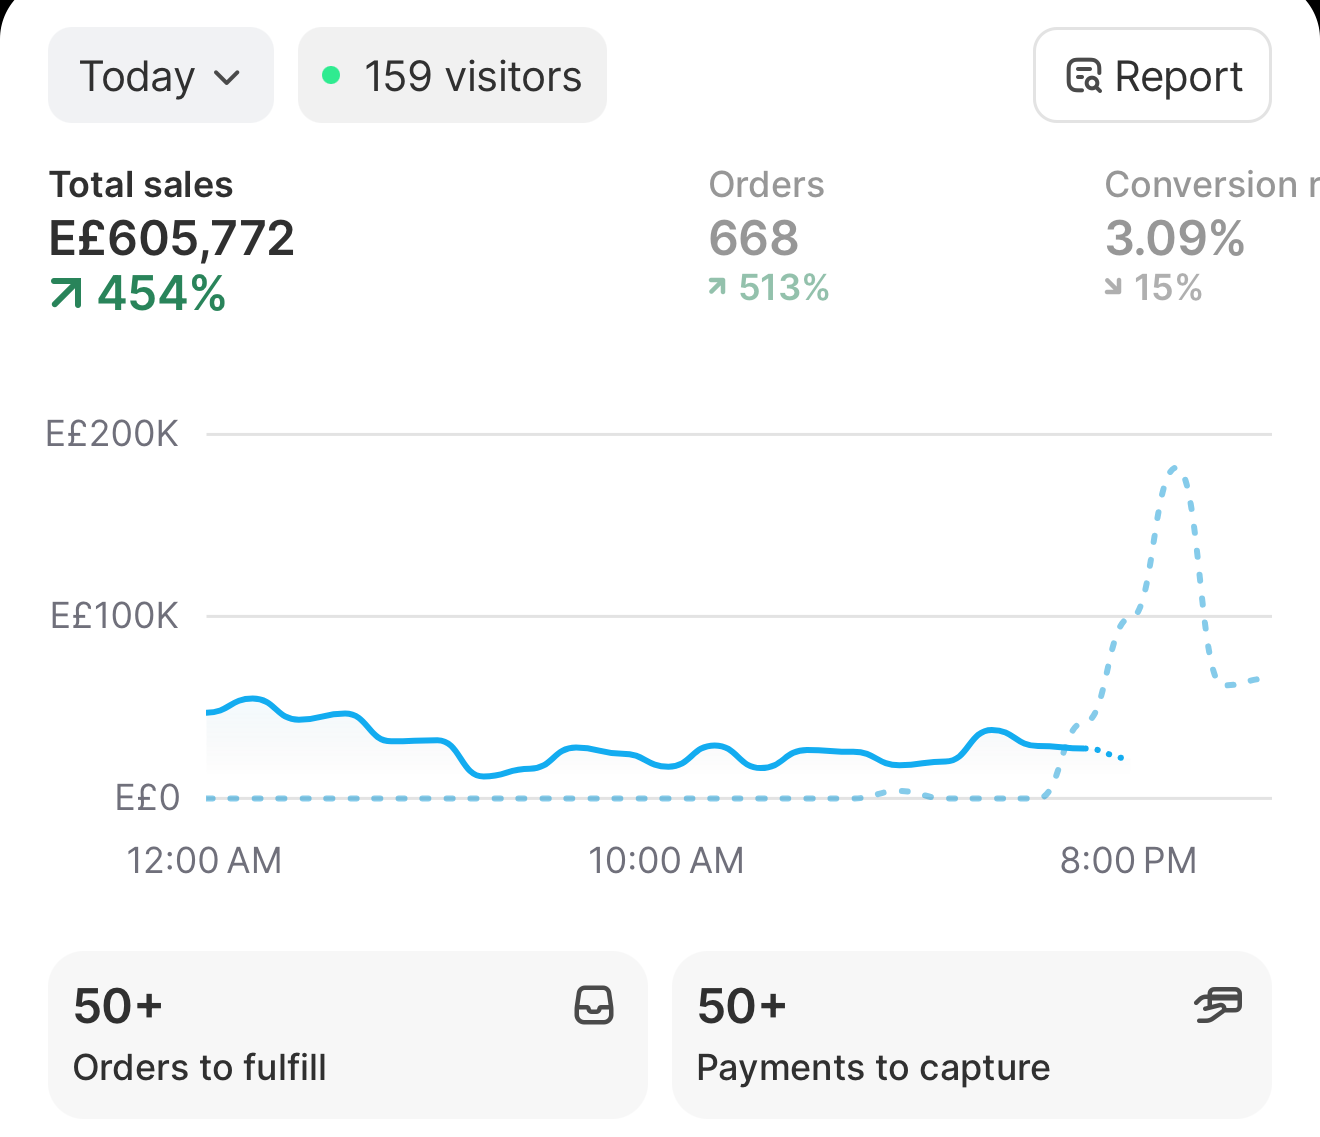The height and width of the screenshot is (1137, 1320).
Task: Open the Today date range dropdown
Action: (160, 76)
